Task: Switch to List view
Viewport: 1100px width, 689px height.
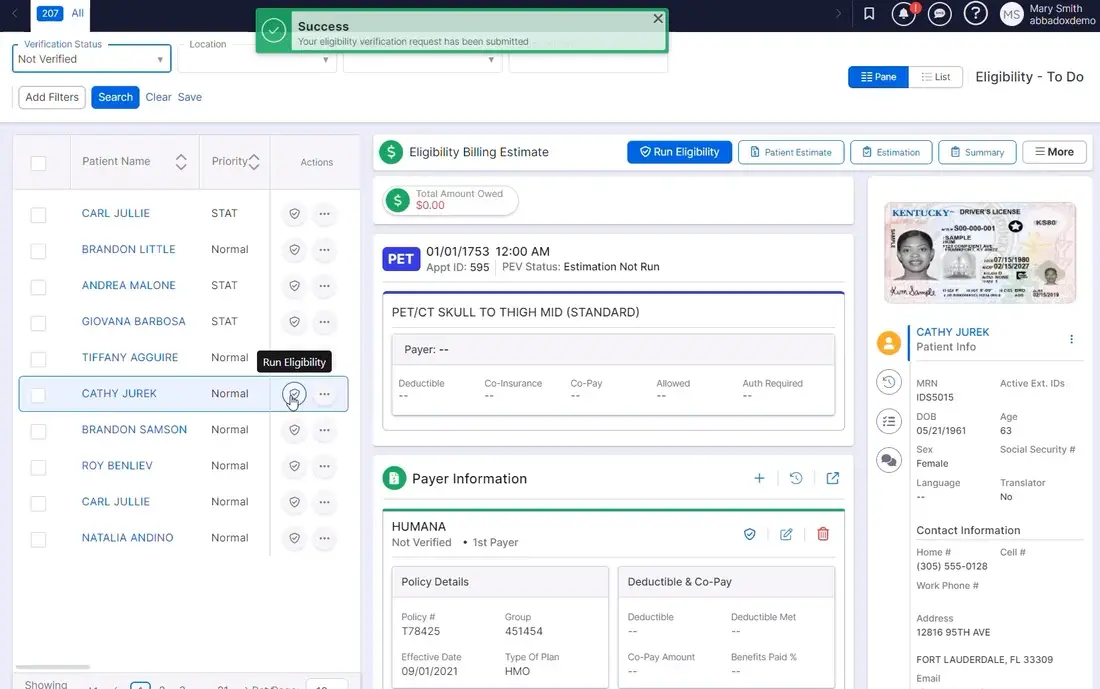Action: [x=936, y=76]
